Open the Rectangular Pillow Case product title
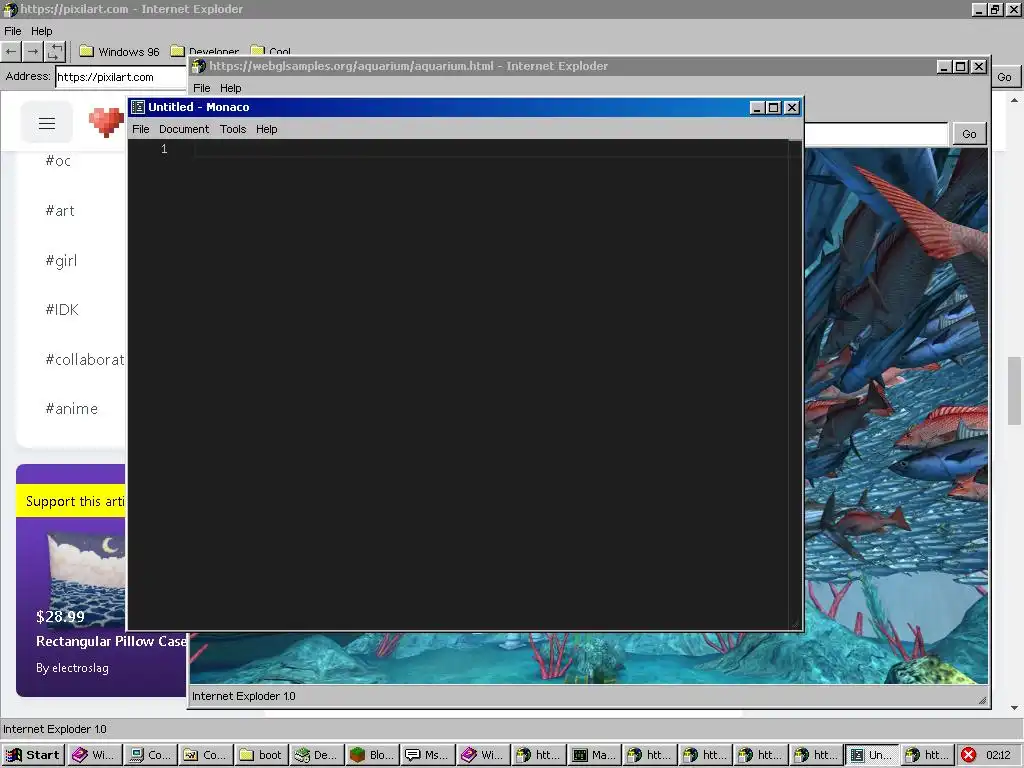The image size is (1024, 768). point(111,641)
